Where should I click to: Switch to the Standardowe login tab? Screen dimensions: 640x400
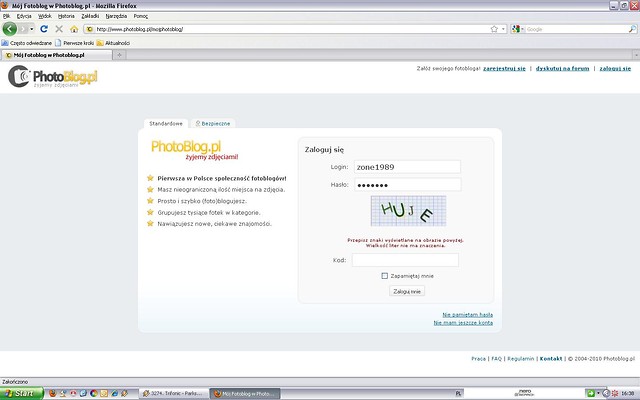point(166,123)
